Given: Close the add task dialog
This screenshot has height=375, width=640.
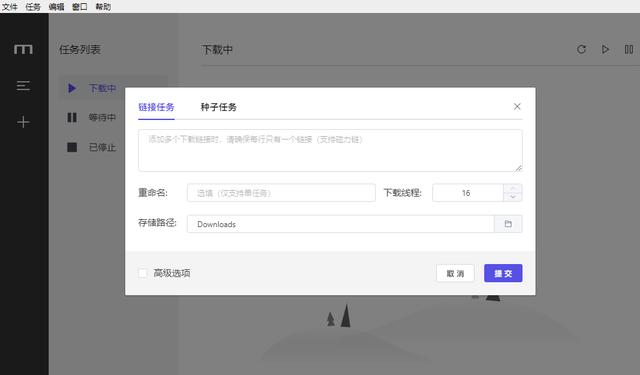Looking at the screenshot, I should tap(517, 107).
